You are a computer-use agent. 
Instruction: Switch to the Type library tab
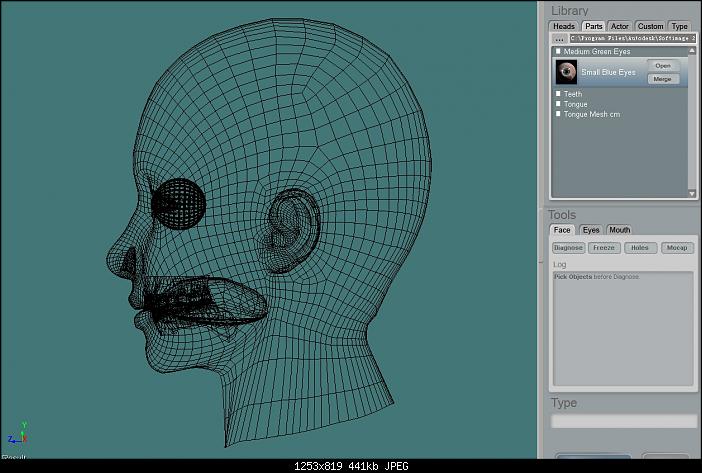pyautogui.click(x=679, y=26)
